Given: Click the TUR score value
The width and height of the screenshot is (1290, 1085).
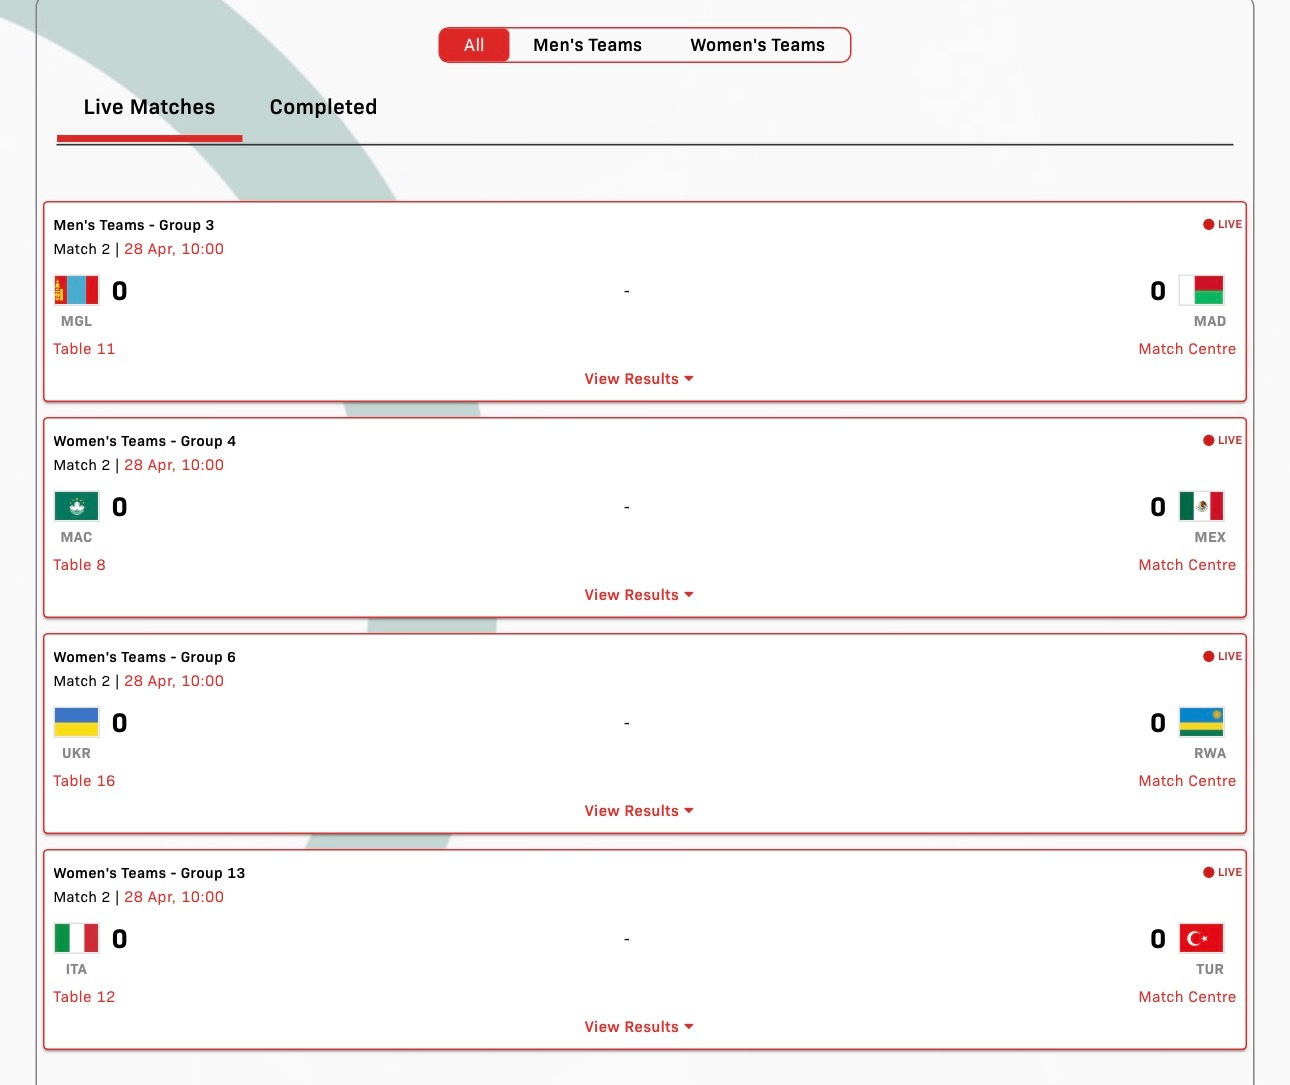Looking at the screenshot, I should tap(1158, 939).
